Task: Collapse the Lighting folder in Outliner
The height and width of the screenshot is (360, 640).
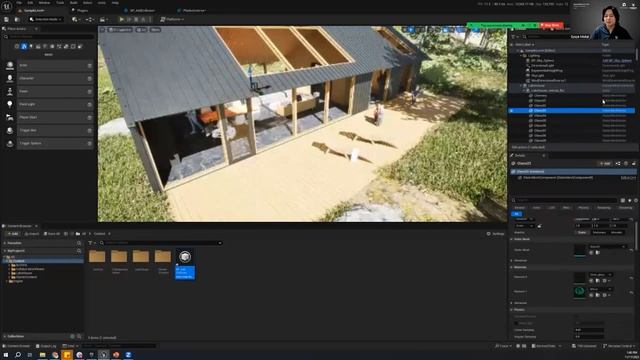Action: 522,56
